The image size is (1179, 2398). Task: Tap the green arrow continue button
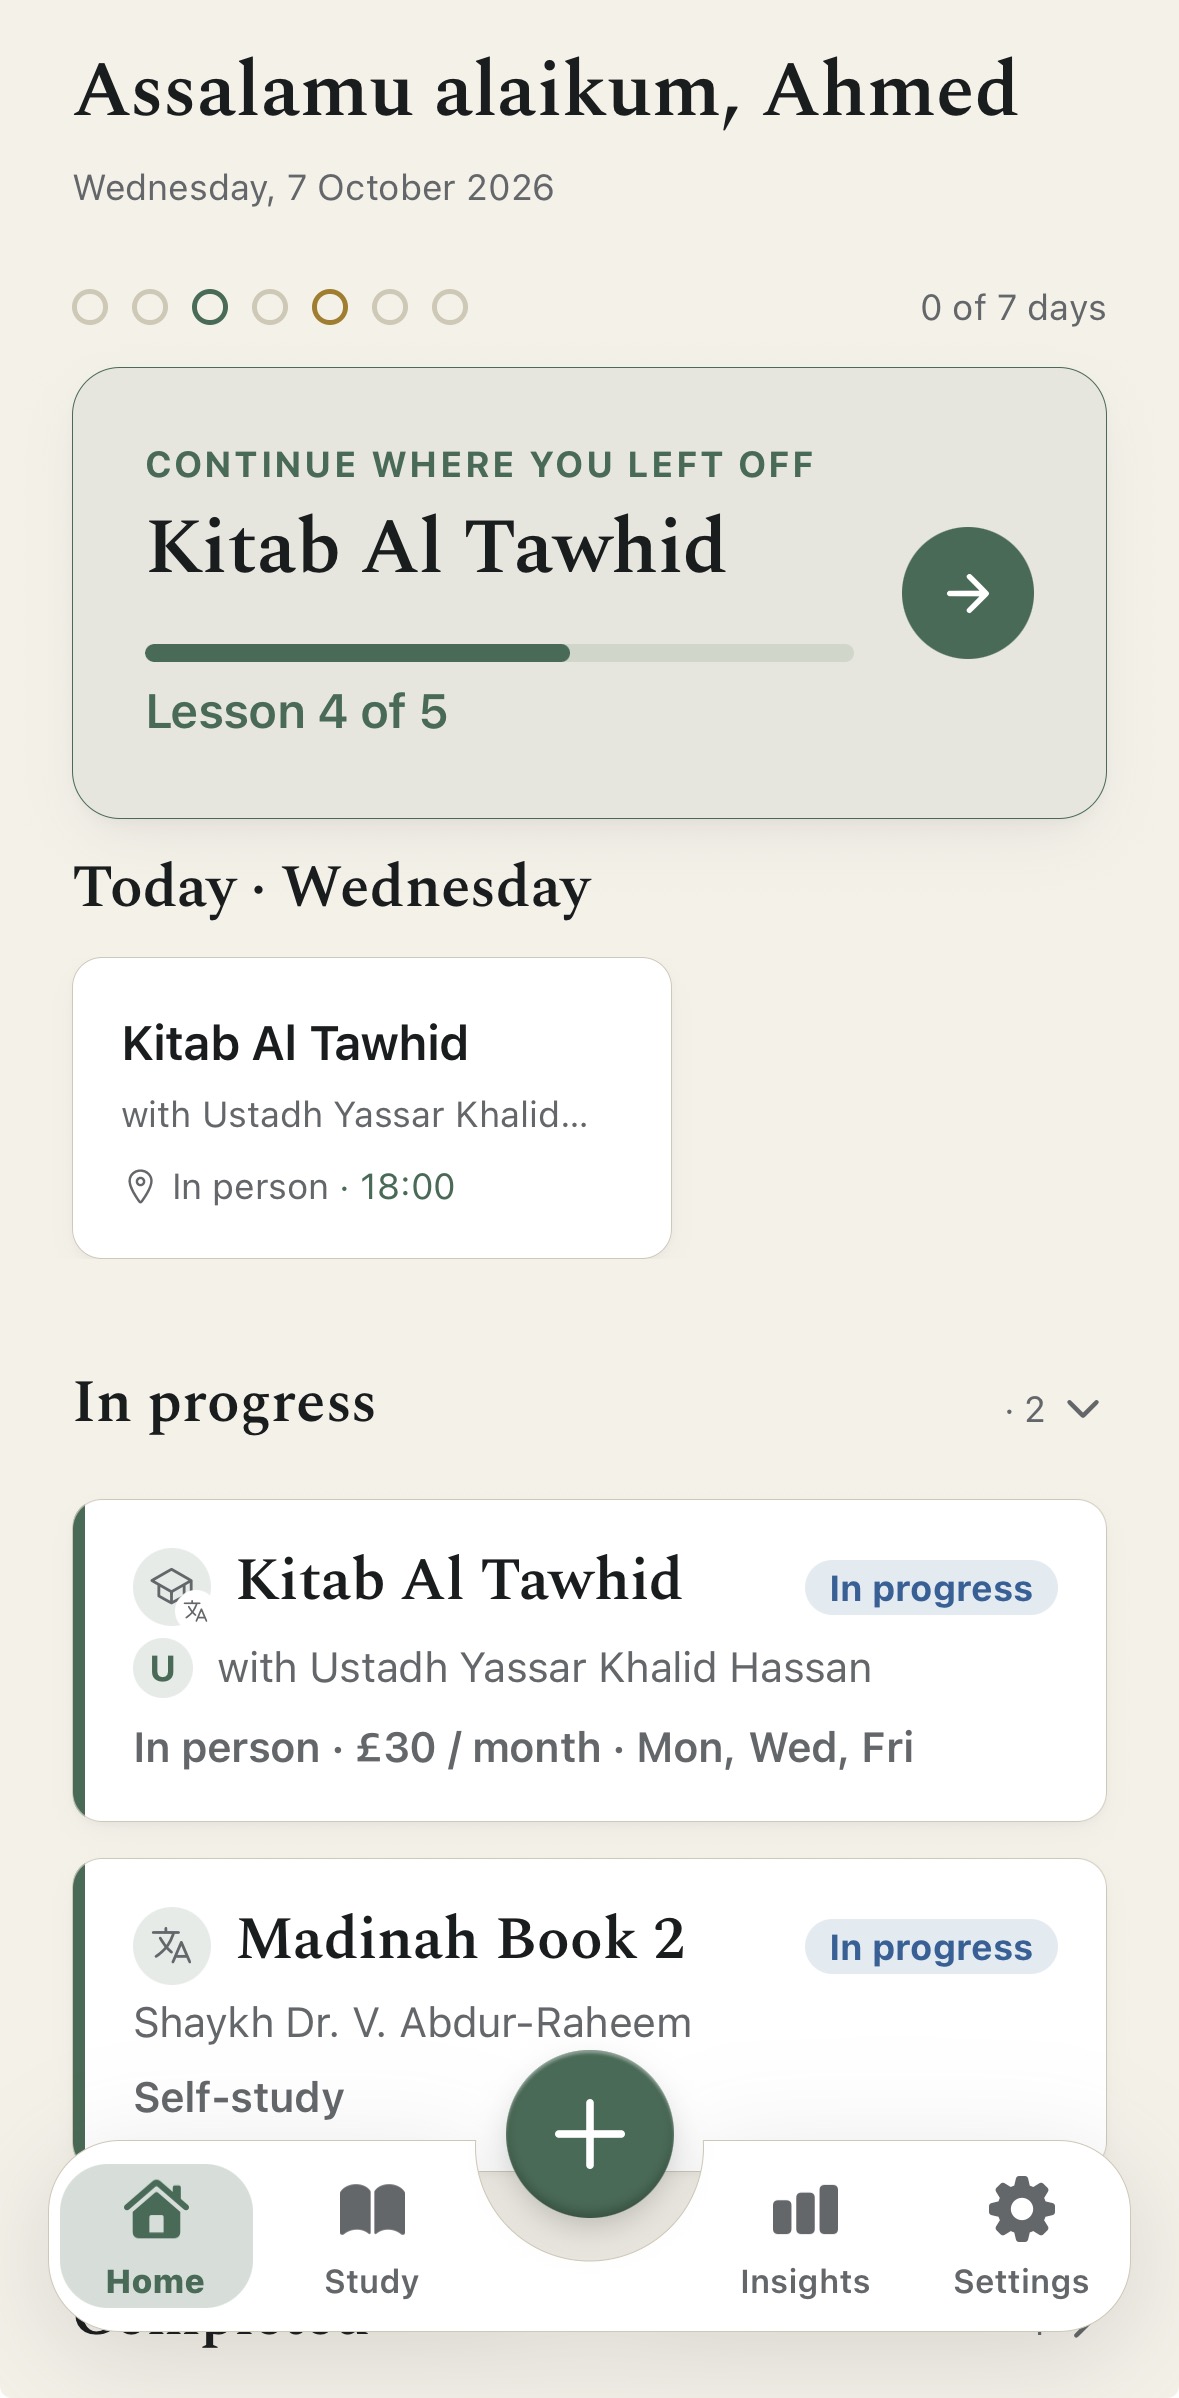click(x=967, y=593)
